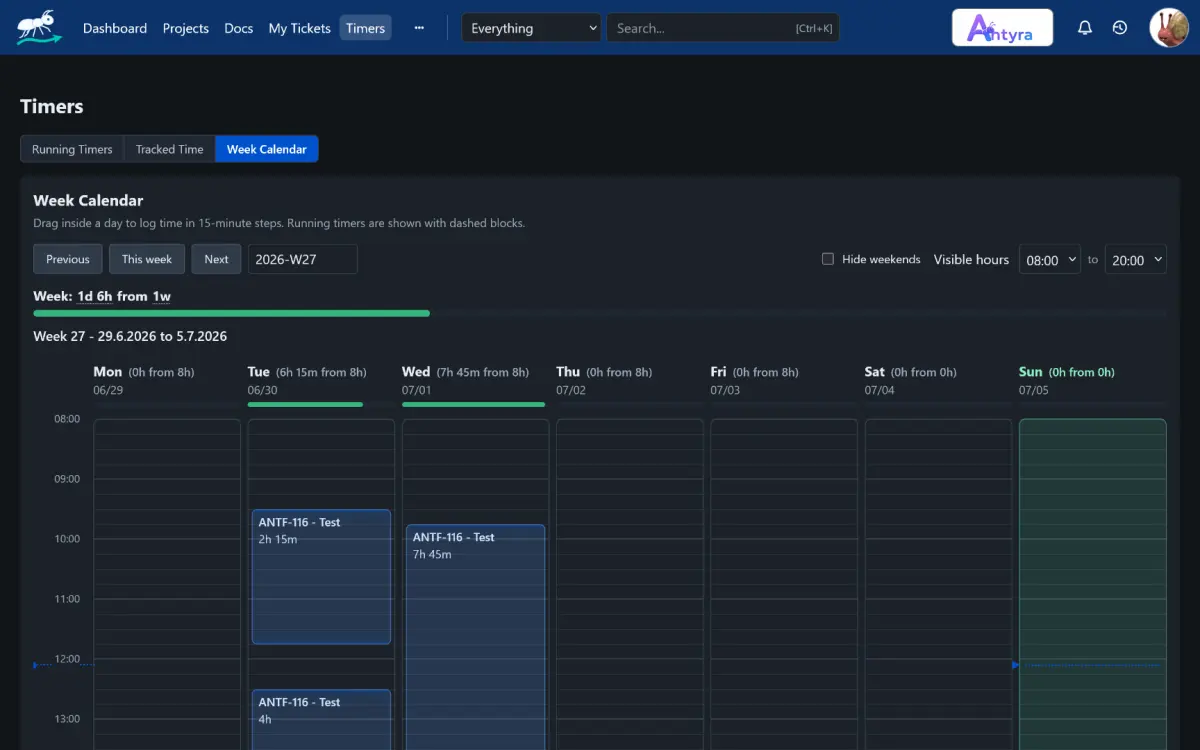1200x750 pixels.
Task: Open the user avatar menu
Action: coord(1168,28)
